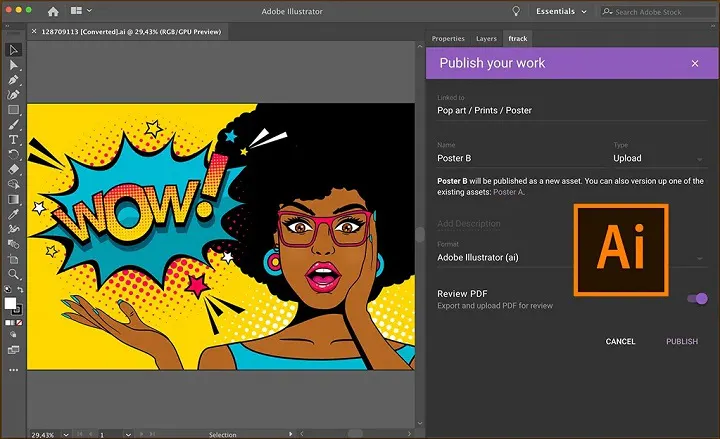
Task: Set paint to None red slash
Action: point(19,323)
